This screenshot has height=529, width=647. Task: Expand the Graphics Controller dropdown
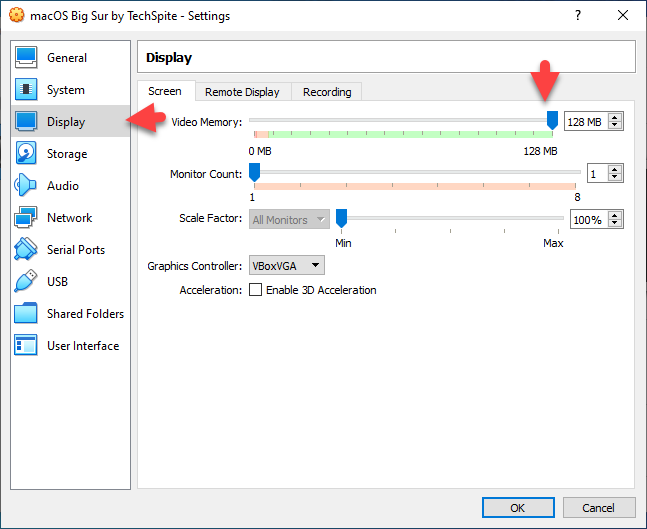pos(286,266)
